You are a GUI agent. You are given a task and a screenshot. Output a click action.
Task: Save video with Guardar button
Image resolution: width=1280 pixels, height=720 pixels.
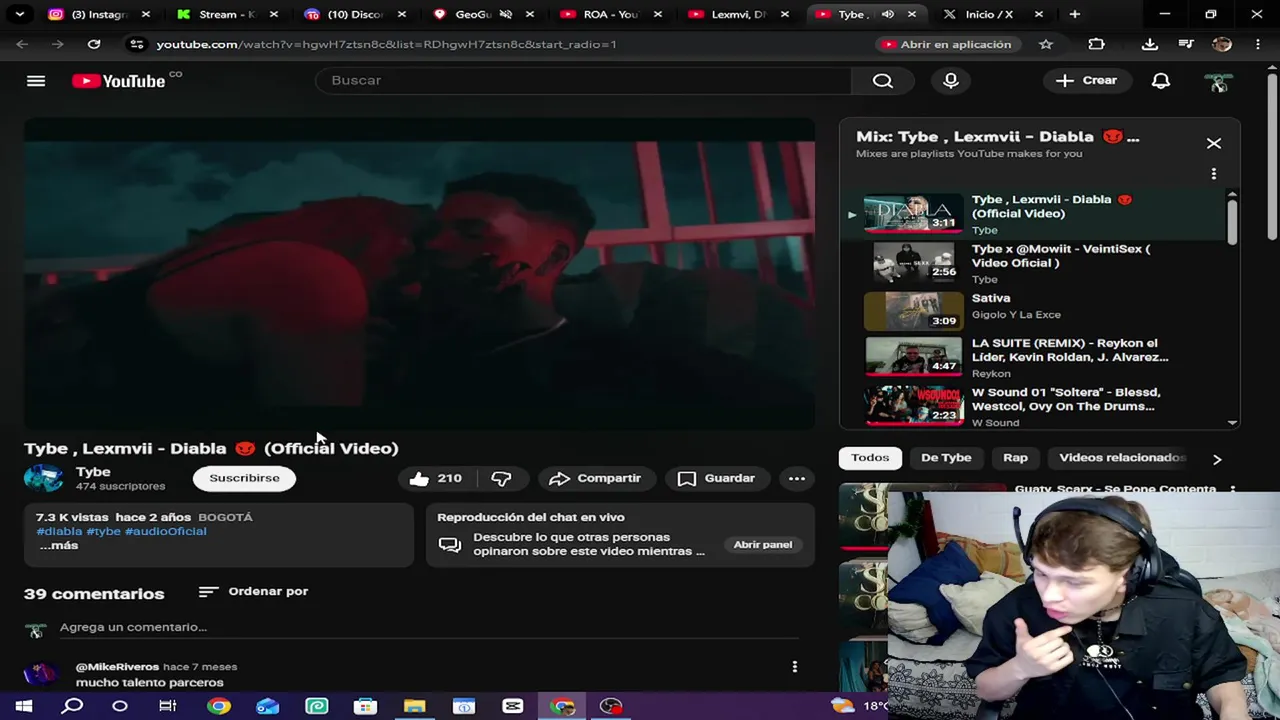click(x=717, y=478)
